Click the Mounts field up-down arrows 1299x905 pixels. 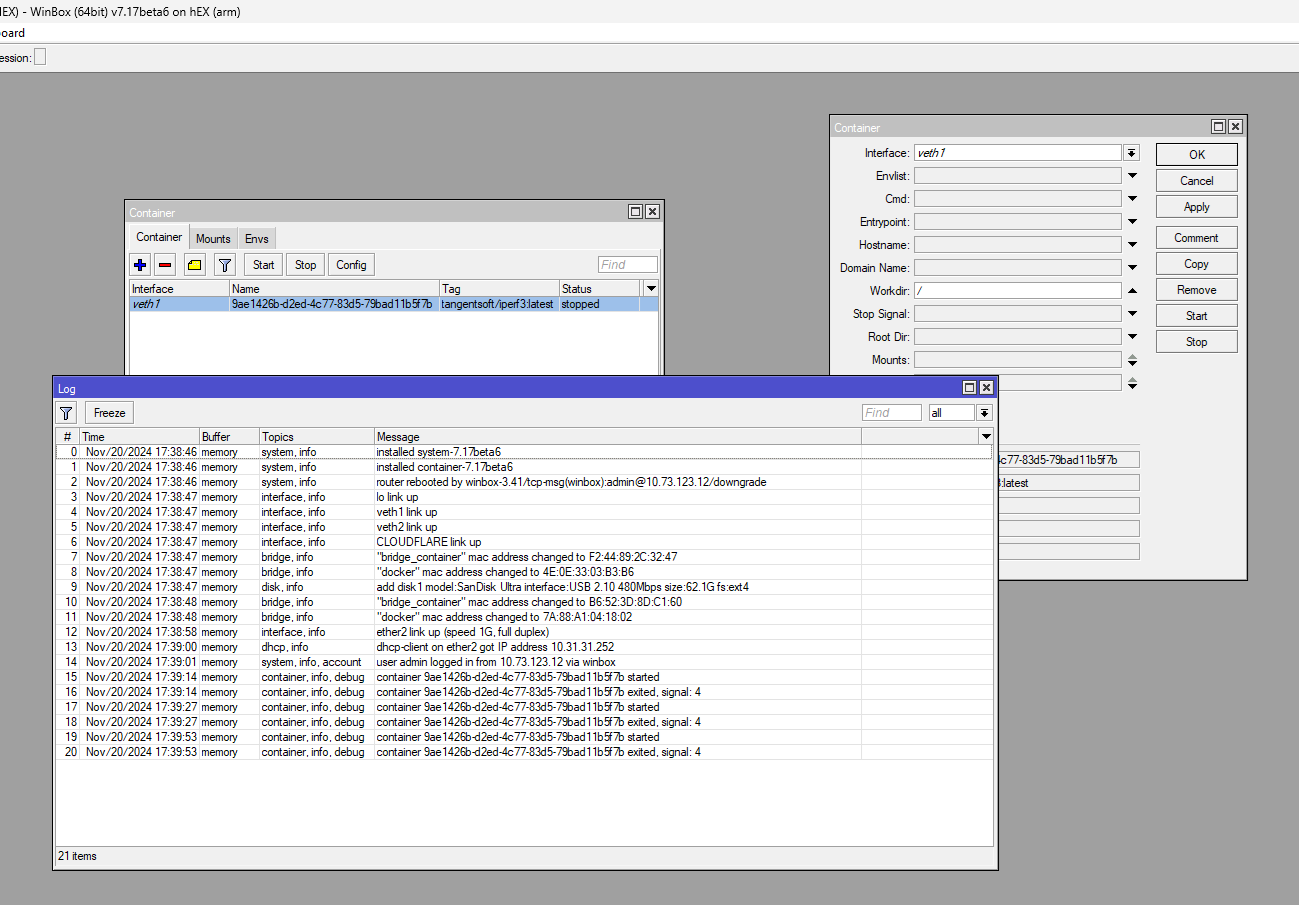1132,360
